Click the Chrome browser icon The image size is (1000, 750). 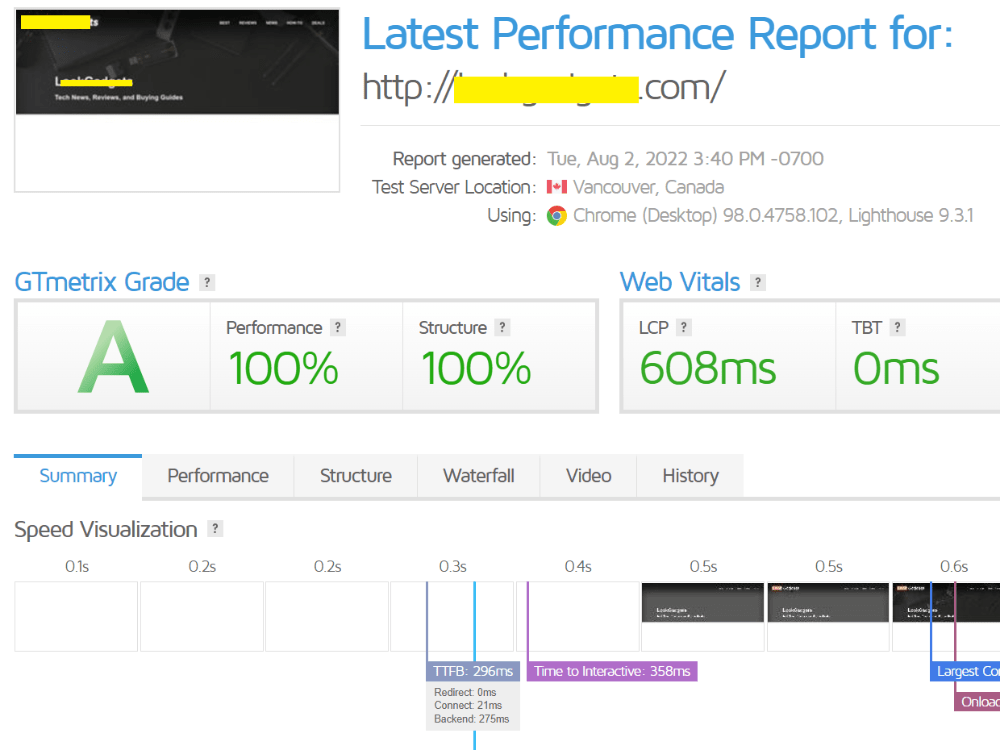[557, 216]
